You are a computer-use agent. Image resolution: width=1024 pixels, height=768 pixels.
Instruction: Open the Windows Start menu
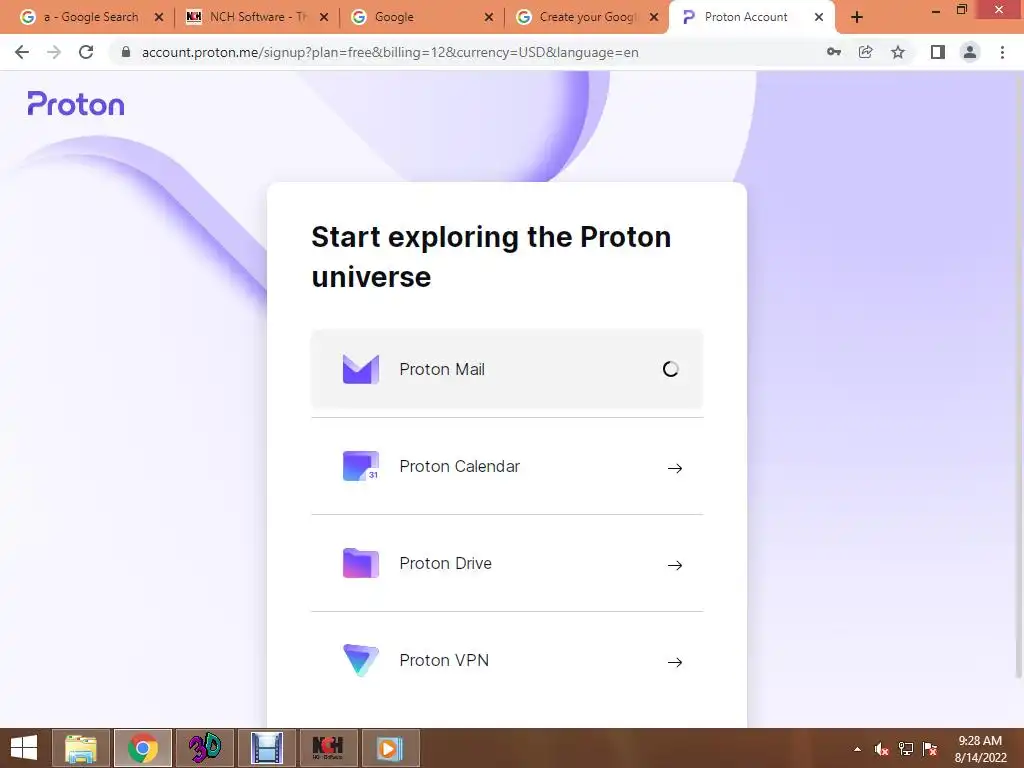[24, 748]
